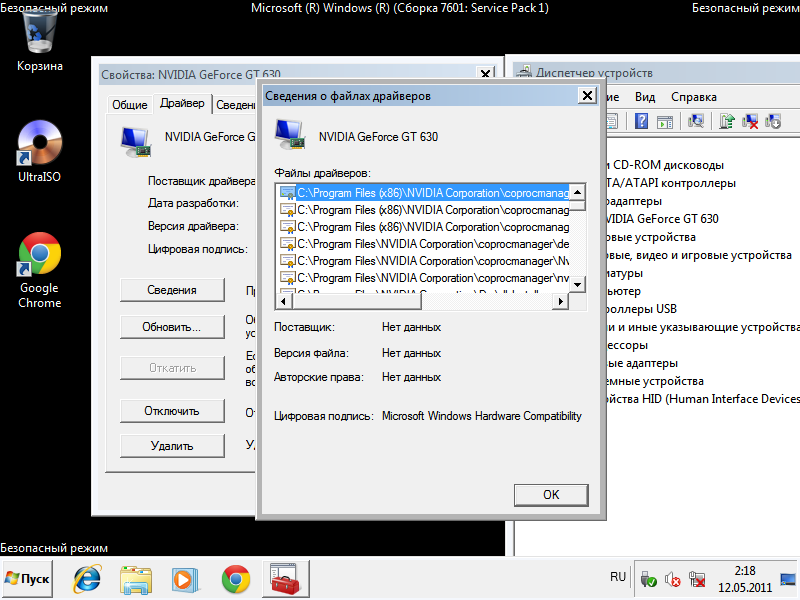800x600 pixels.
Task: Select the Драйвер tab
Action: tap(182, 103)
